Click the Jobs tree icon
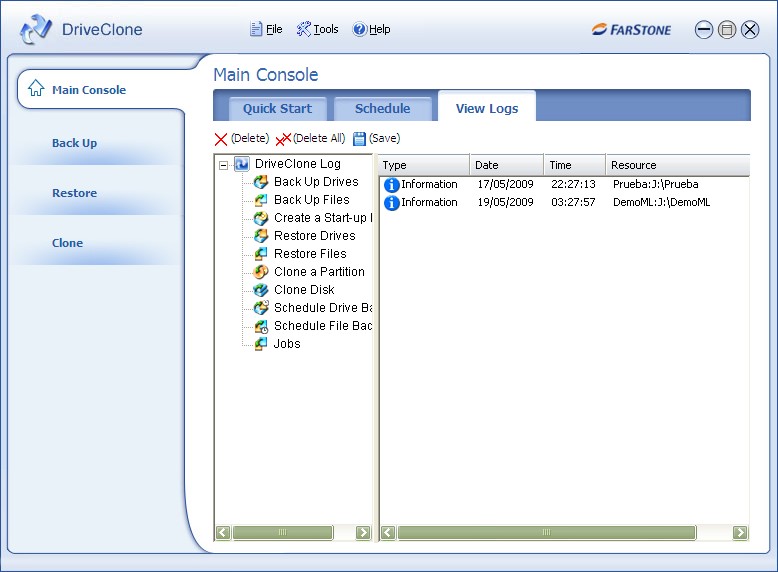This screenshot has height=572, width=778. [x=261, y=344]
